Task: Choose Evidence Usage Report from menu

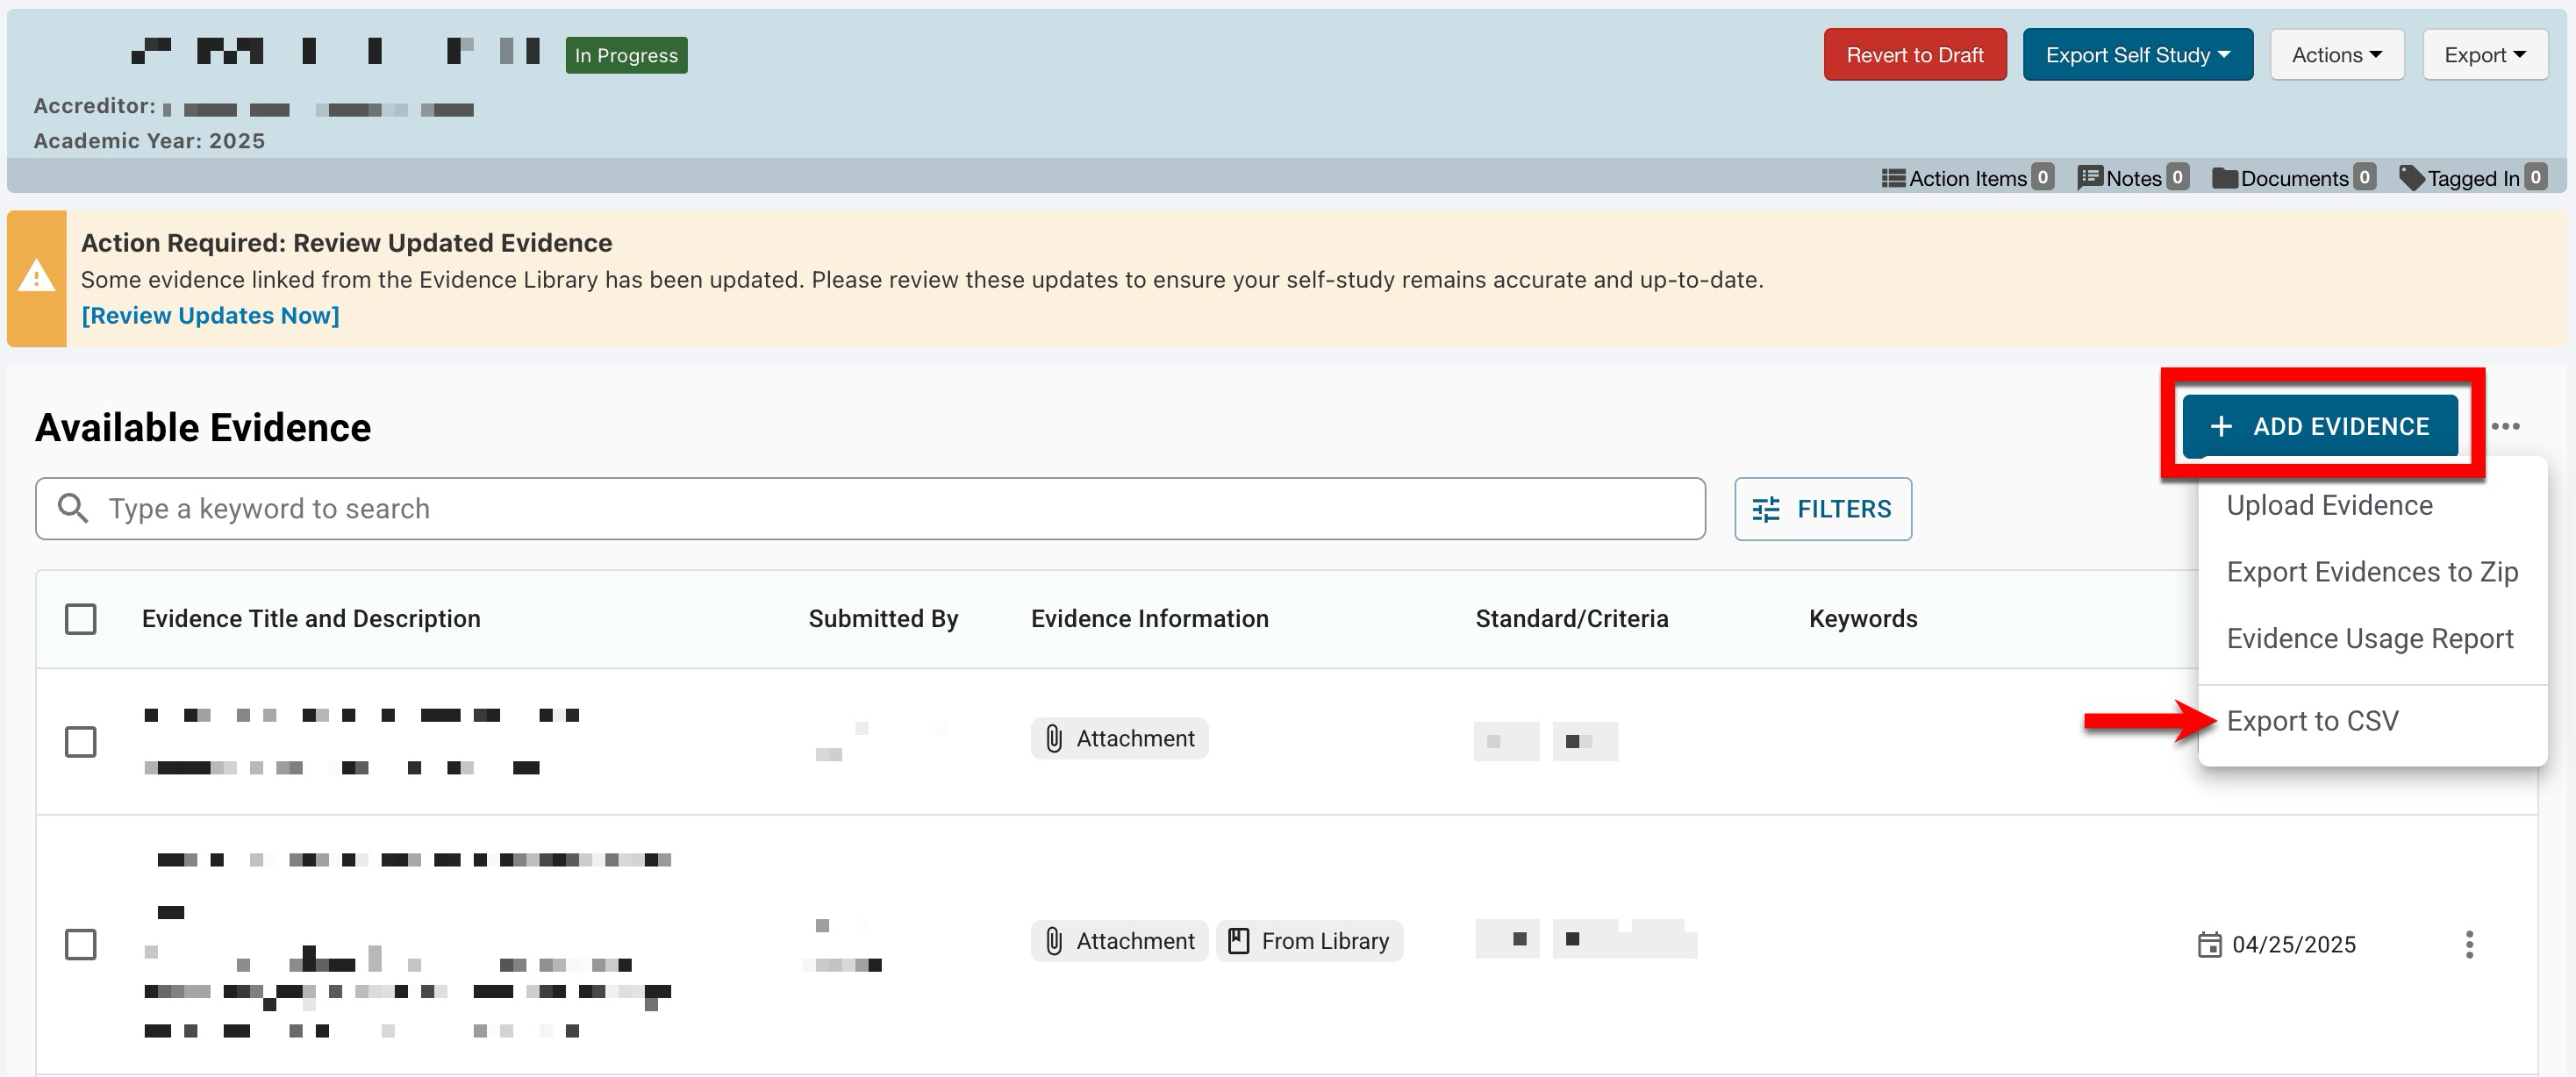Action: tap(2369, 639)
